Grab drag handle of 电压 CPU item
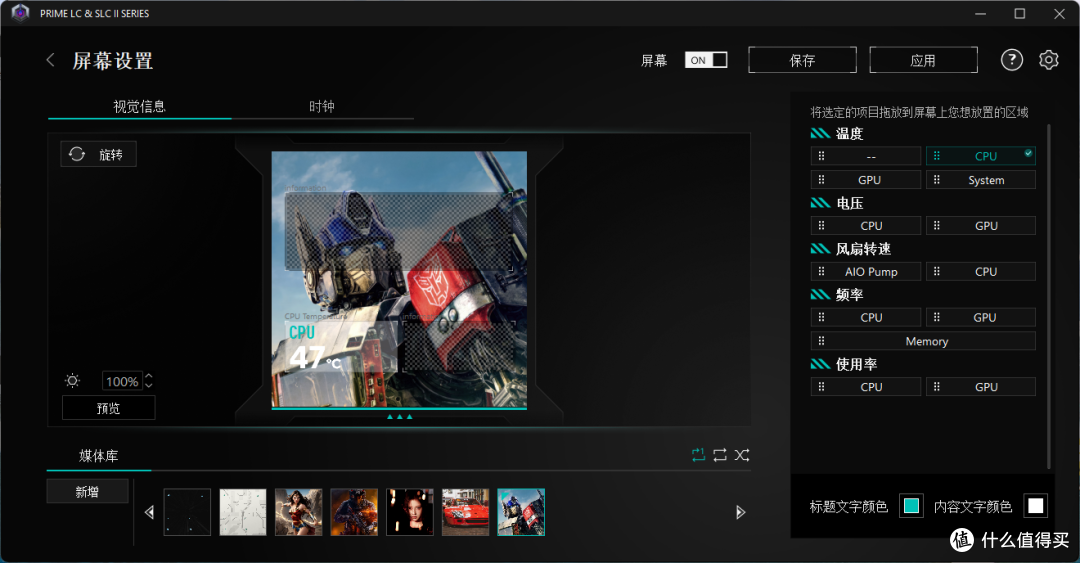Screen dimensions: 1080x563 (821, 225)
